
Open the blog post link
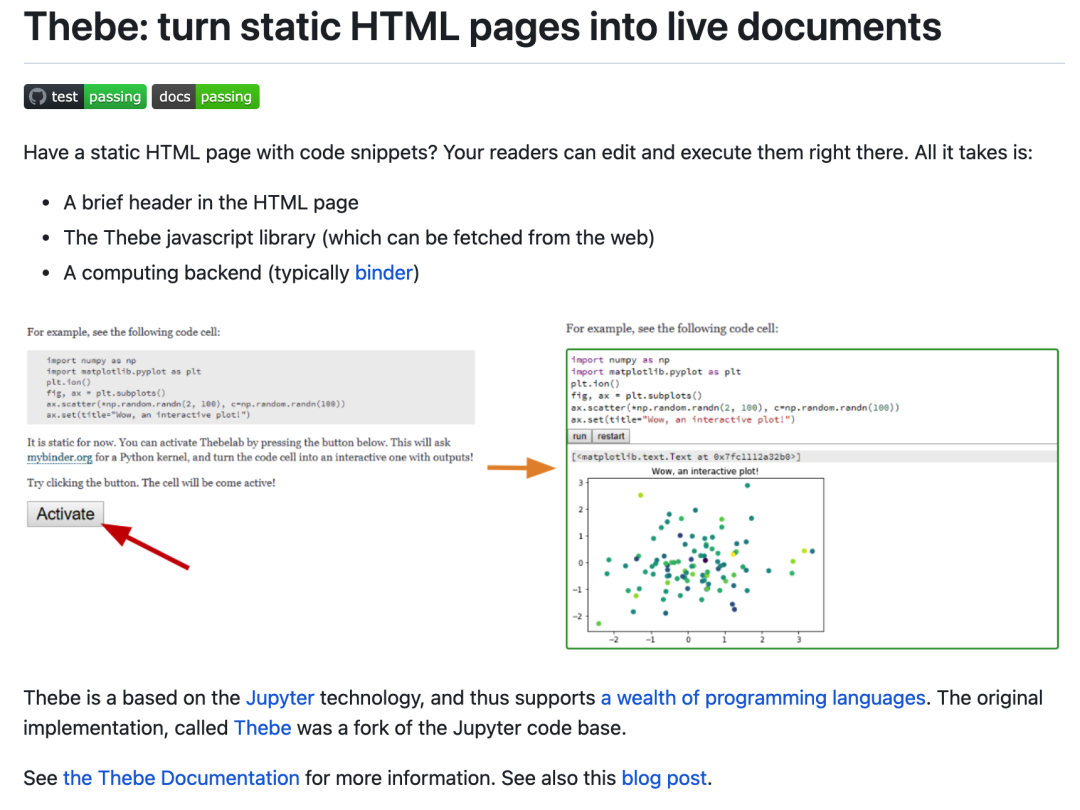pos(664,778)
